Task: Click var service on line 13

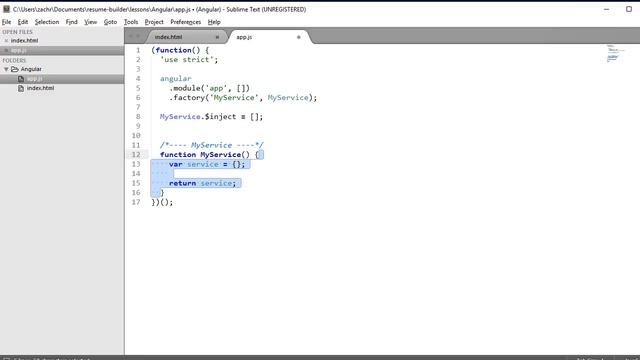Action: 194,164
